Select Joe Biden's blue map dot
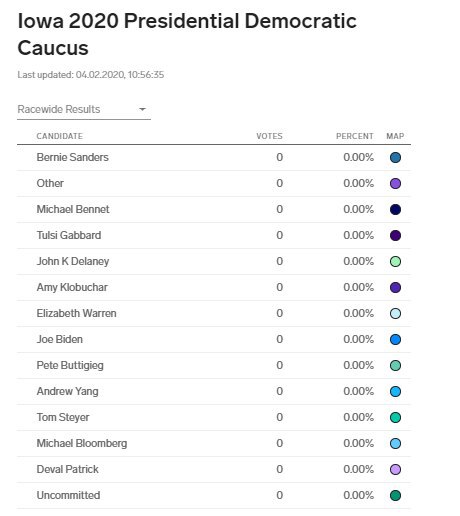460x516 pixels. click(x=395, y=339)
